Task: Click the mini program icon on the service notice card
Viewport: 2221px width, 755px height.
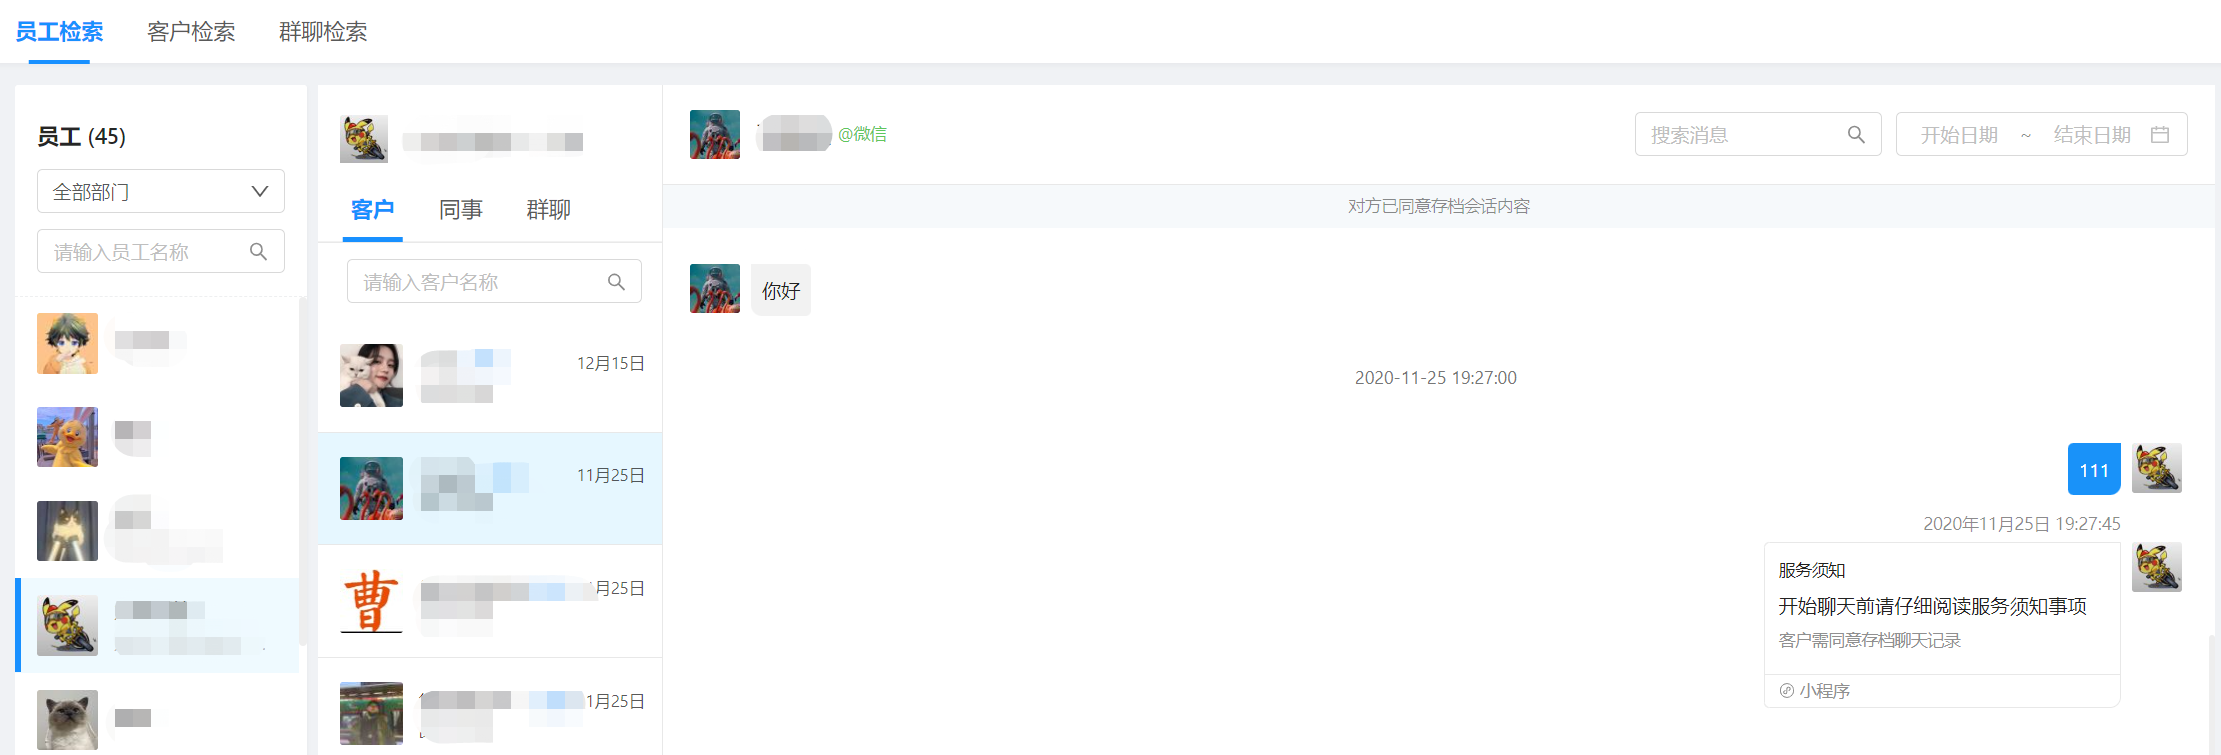Action: coord(1787,691)
